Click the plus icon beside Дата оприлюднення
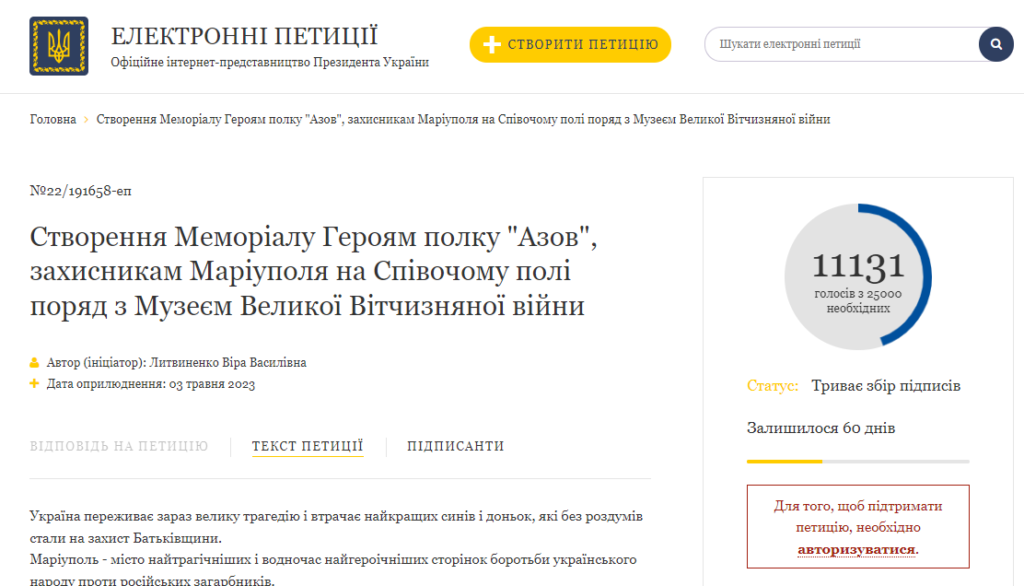This screenshot has width=1024, height=586. click(35, 383)
